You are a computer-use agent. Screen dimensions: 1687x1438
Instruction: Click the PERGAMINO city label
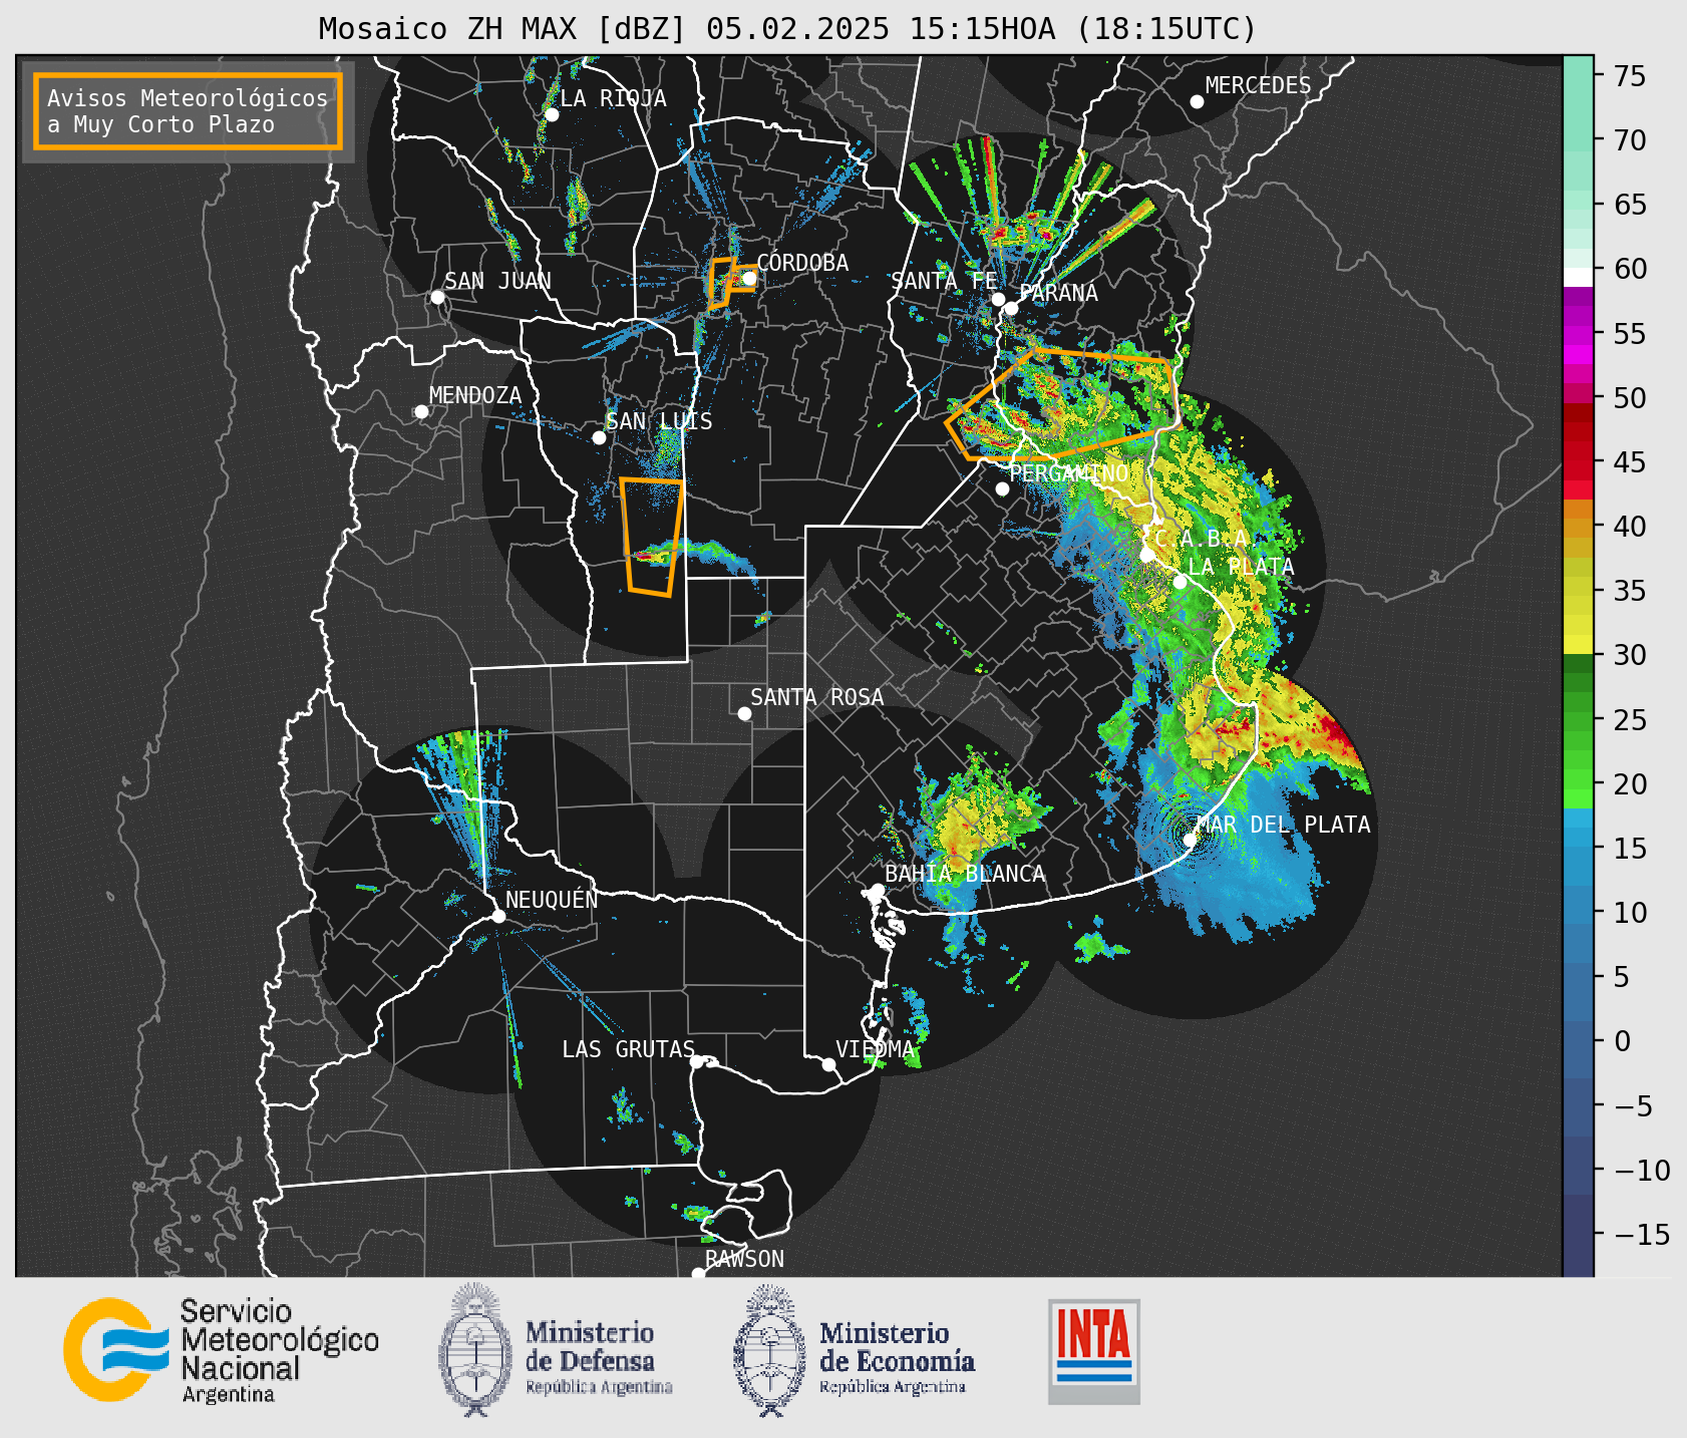(1068, 473)
